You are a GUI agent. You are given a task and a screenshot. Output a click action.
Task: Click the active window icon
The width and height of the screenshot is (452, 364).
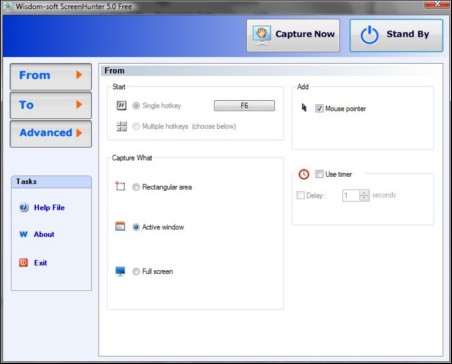coord(120,226)
